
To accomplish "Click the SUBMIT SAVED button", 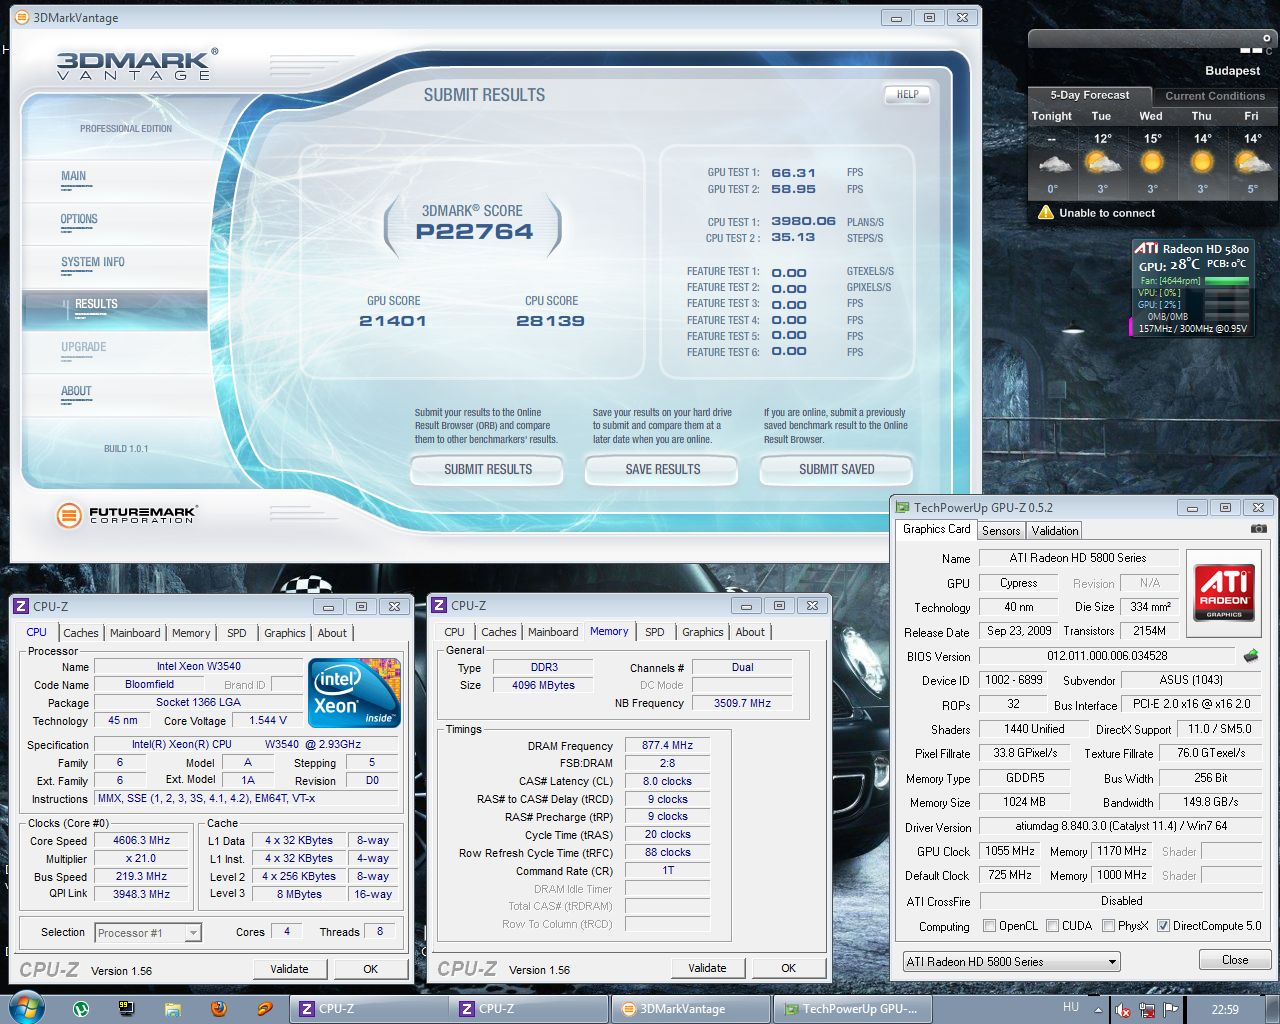I will 836,469.
